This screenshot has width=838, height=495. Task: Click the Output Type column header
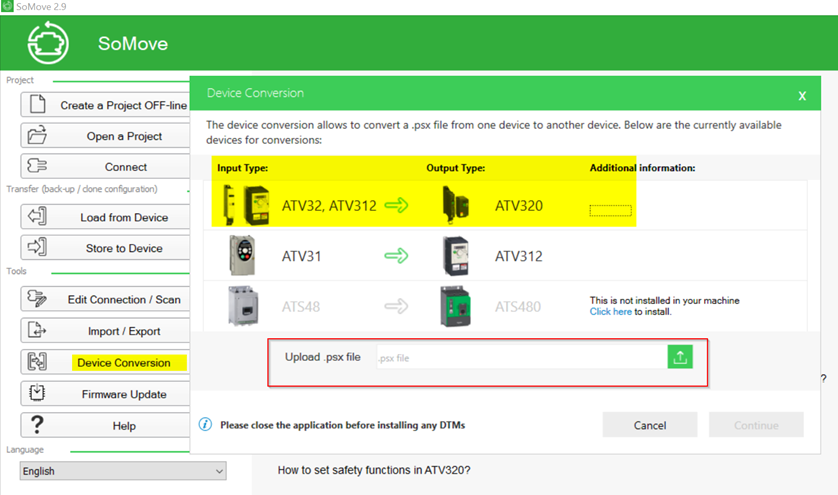[x=455, y=168]
